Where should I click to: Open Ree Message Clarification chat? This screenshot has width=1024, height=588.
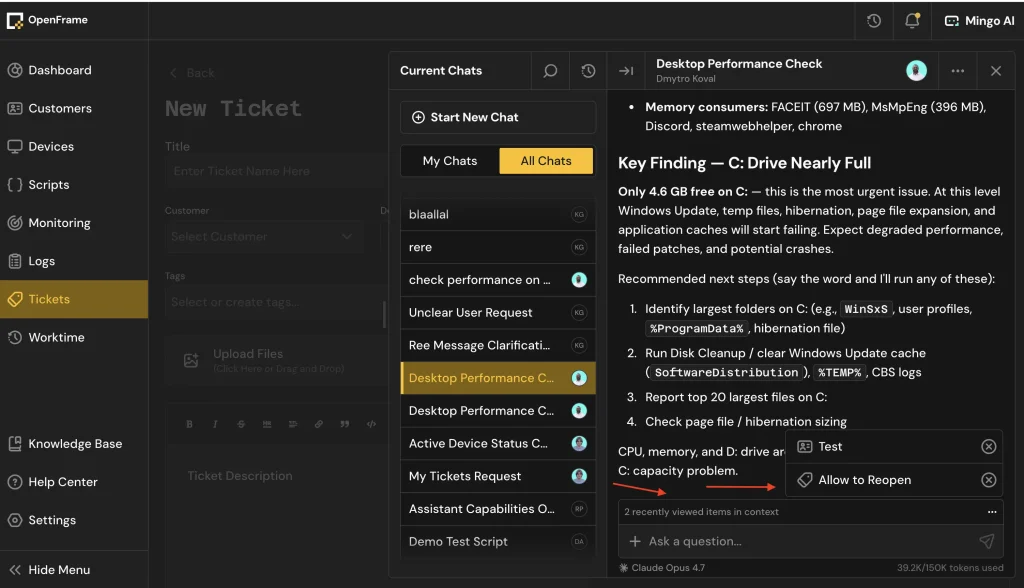498,345
